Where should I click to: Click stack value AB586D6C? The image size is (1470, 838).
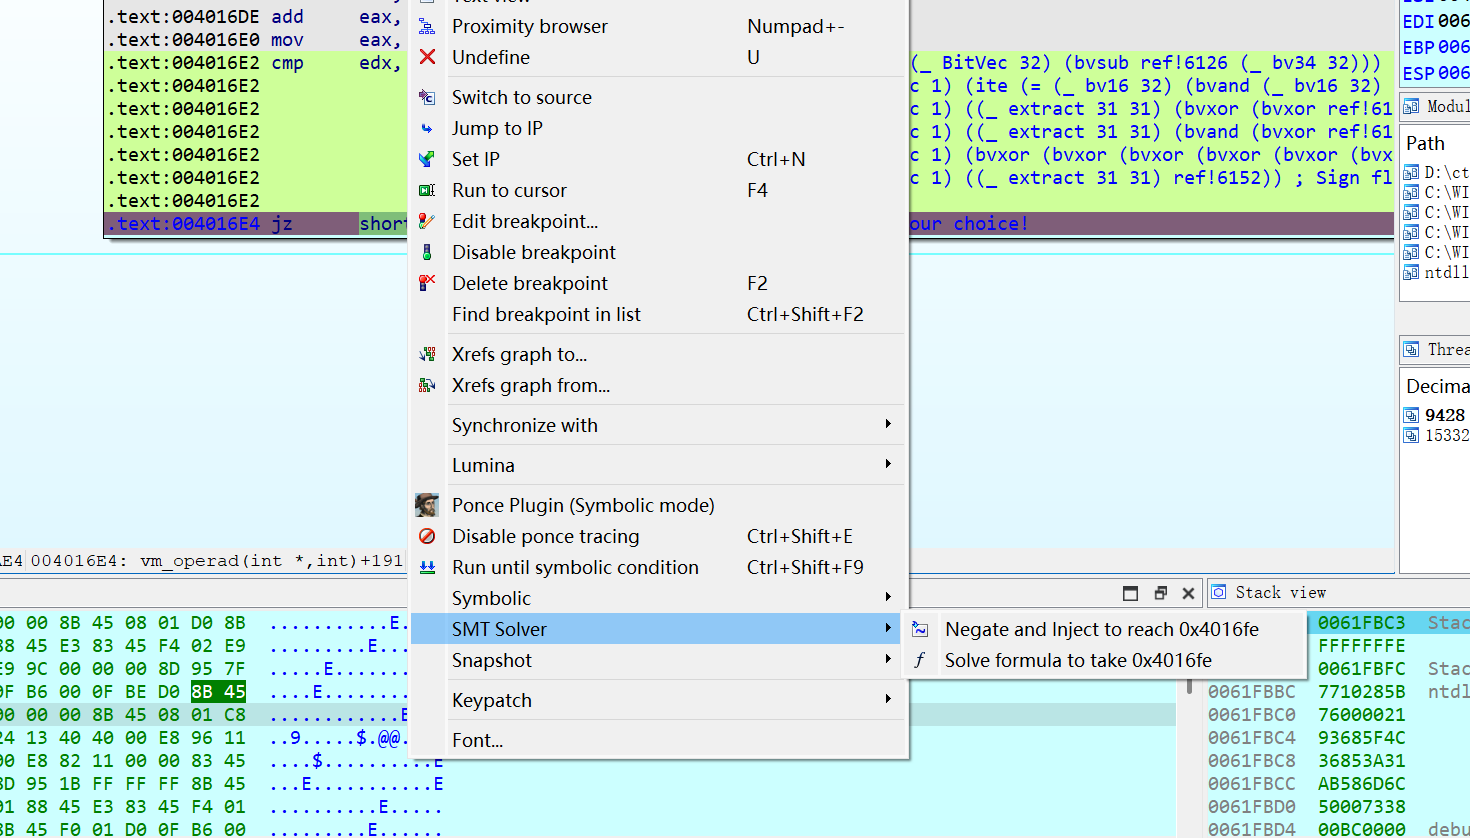pos(1361,784)
